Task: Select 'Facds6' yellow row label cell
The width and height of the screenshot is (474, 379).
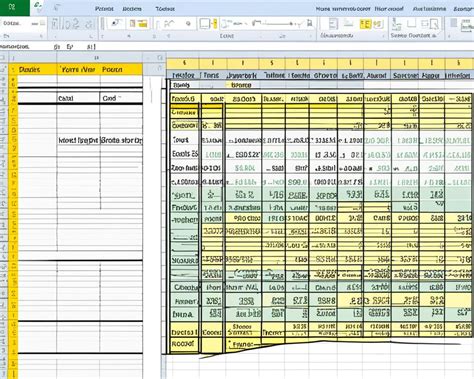Action: (x=185, y=99)
